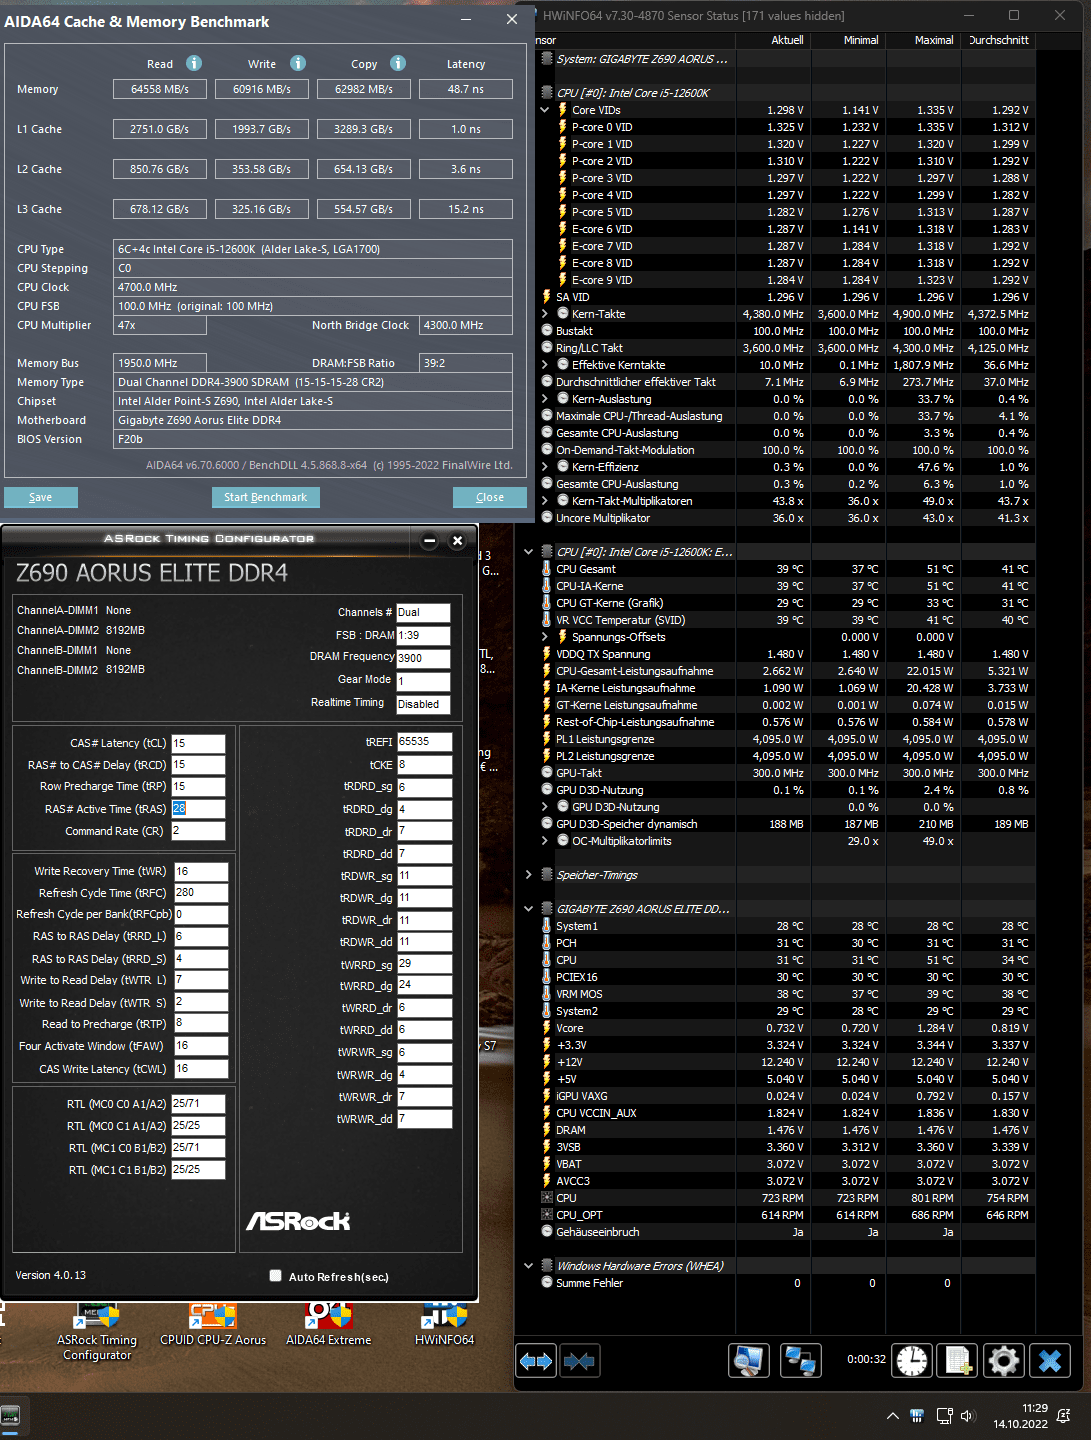Show hidden system tray icons
This screenshot has width=1091, height=1440.
(x=892, y=1416)
